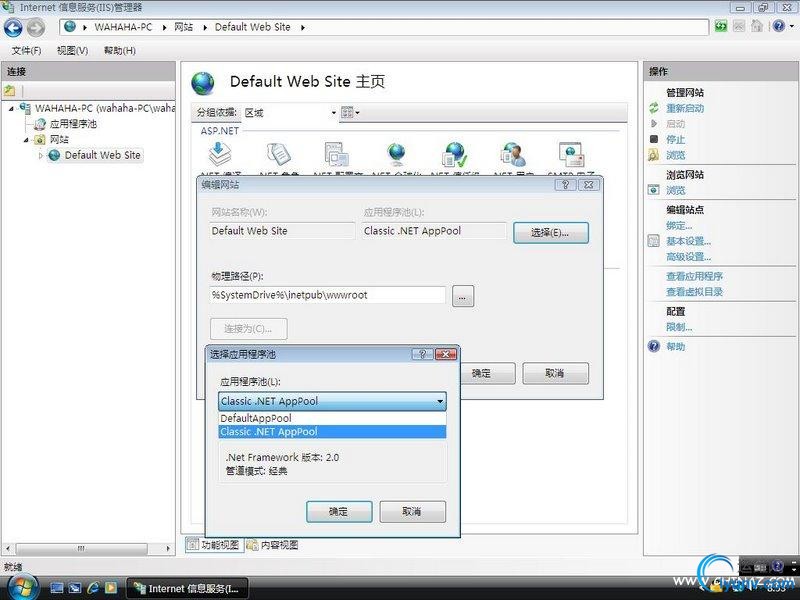The width and height of the screenshot is (800, 600).
Task: Open the 视图(V) menu
Action: pos(72,51)
